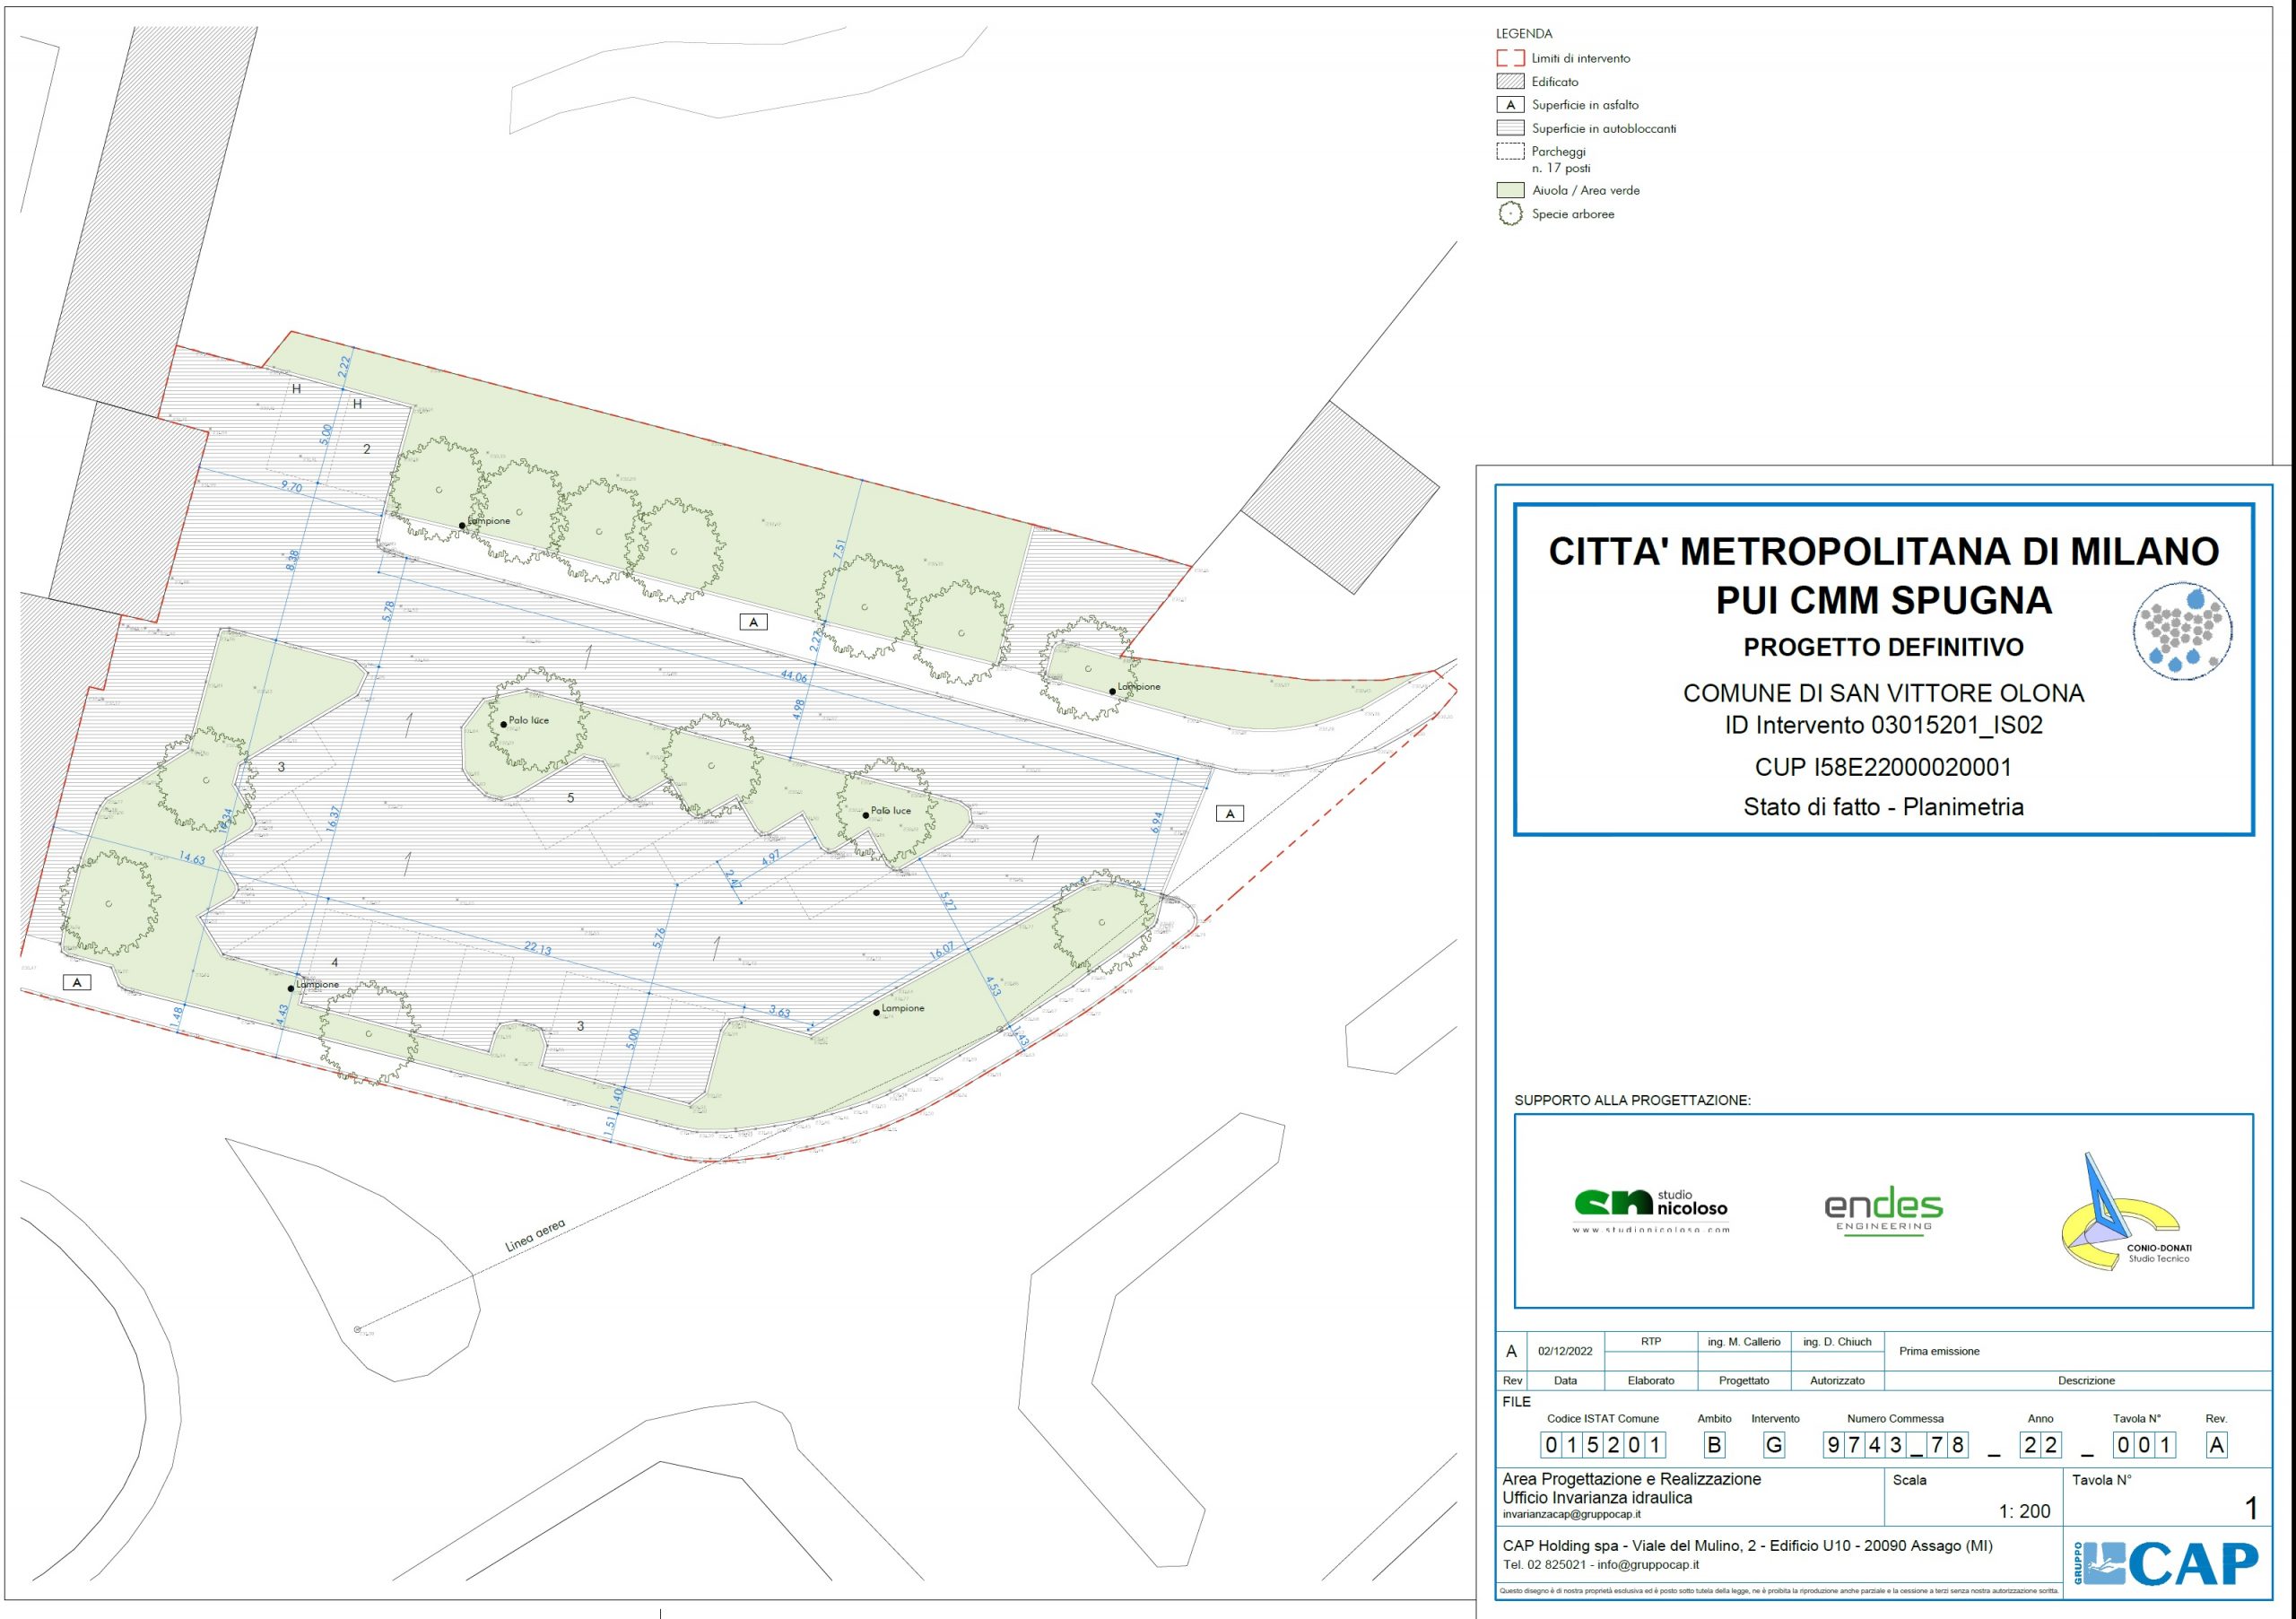Click the Stato di fatto - Planimetria title

[x=1883, y=807]
